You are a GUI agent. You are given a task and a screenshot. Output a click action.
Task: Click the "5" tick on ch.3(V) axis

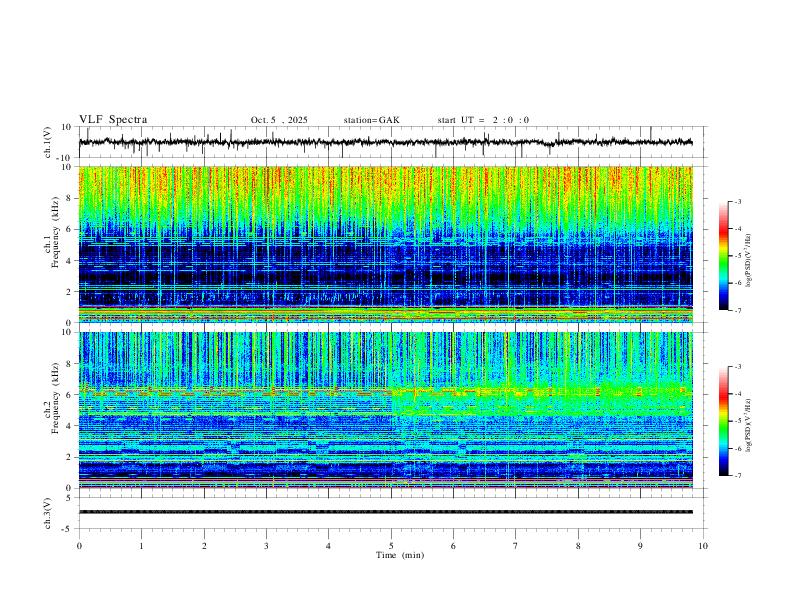tap(69, 497)
